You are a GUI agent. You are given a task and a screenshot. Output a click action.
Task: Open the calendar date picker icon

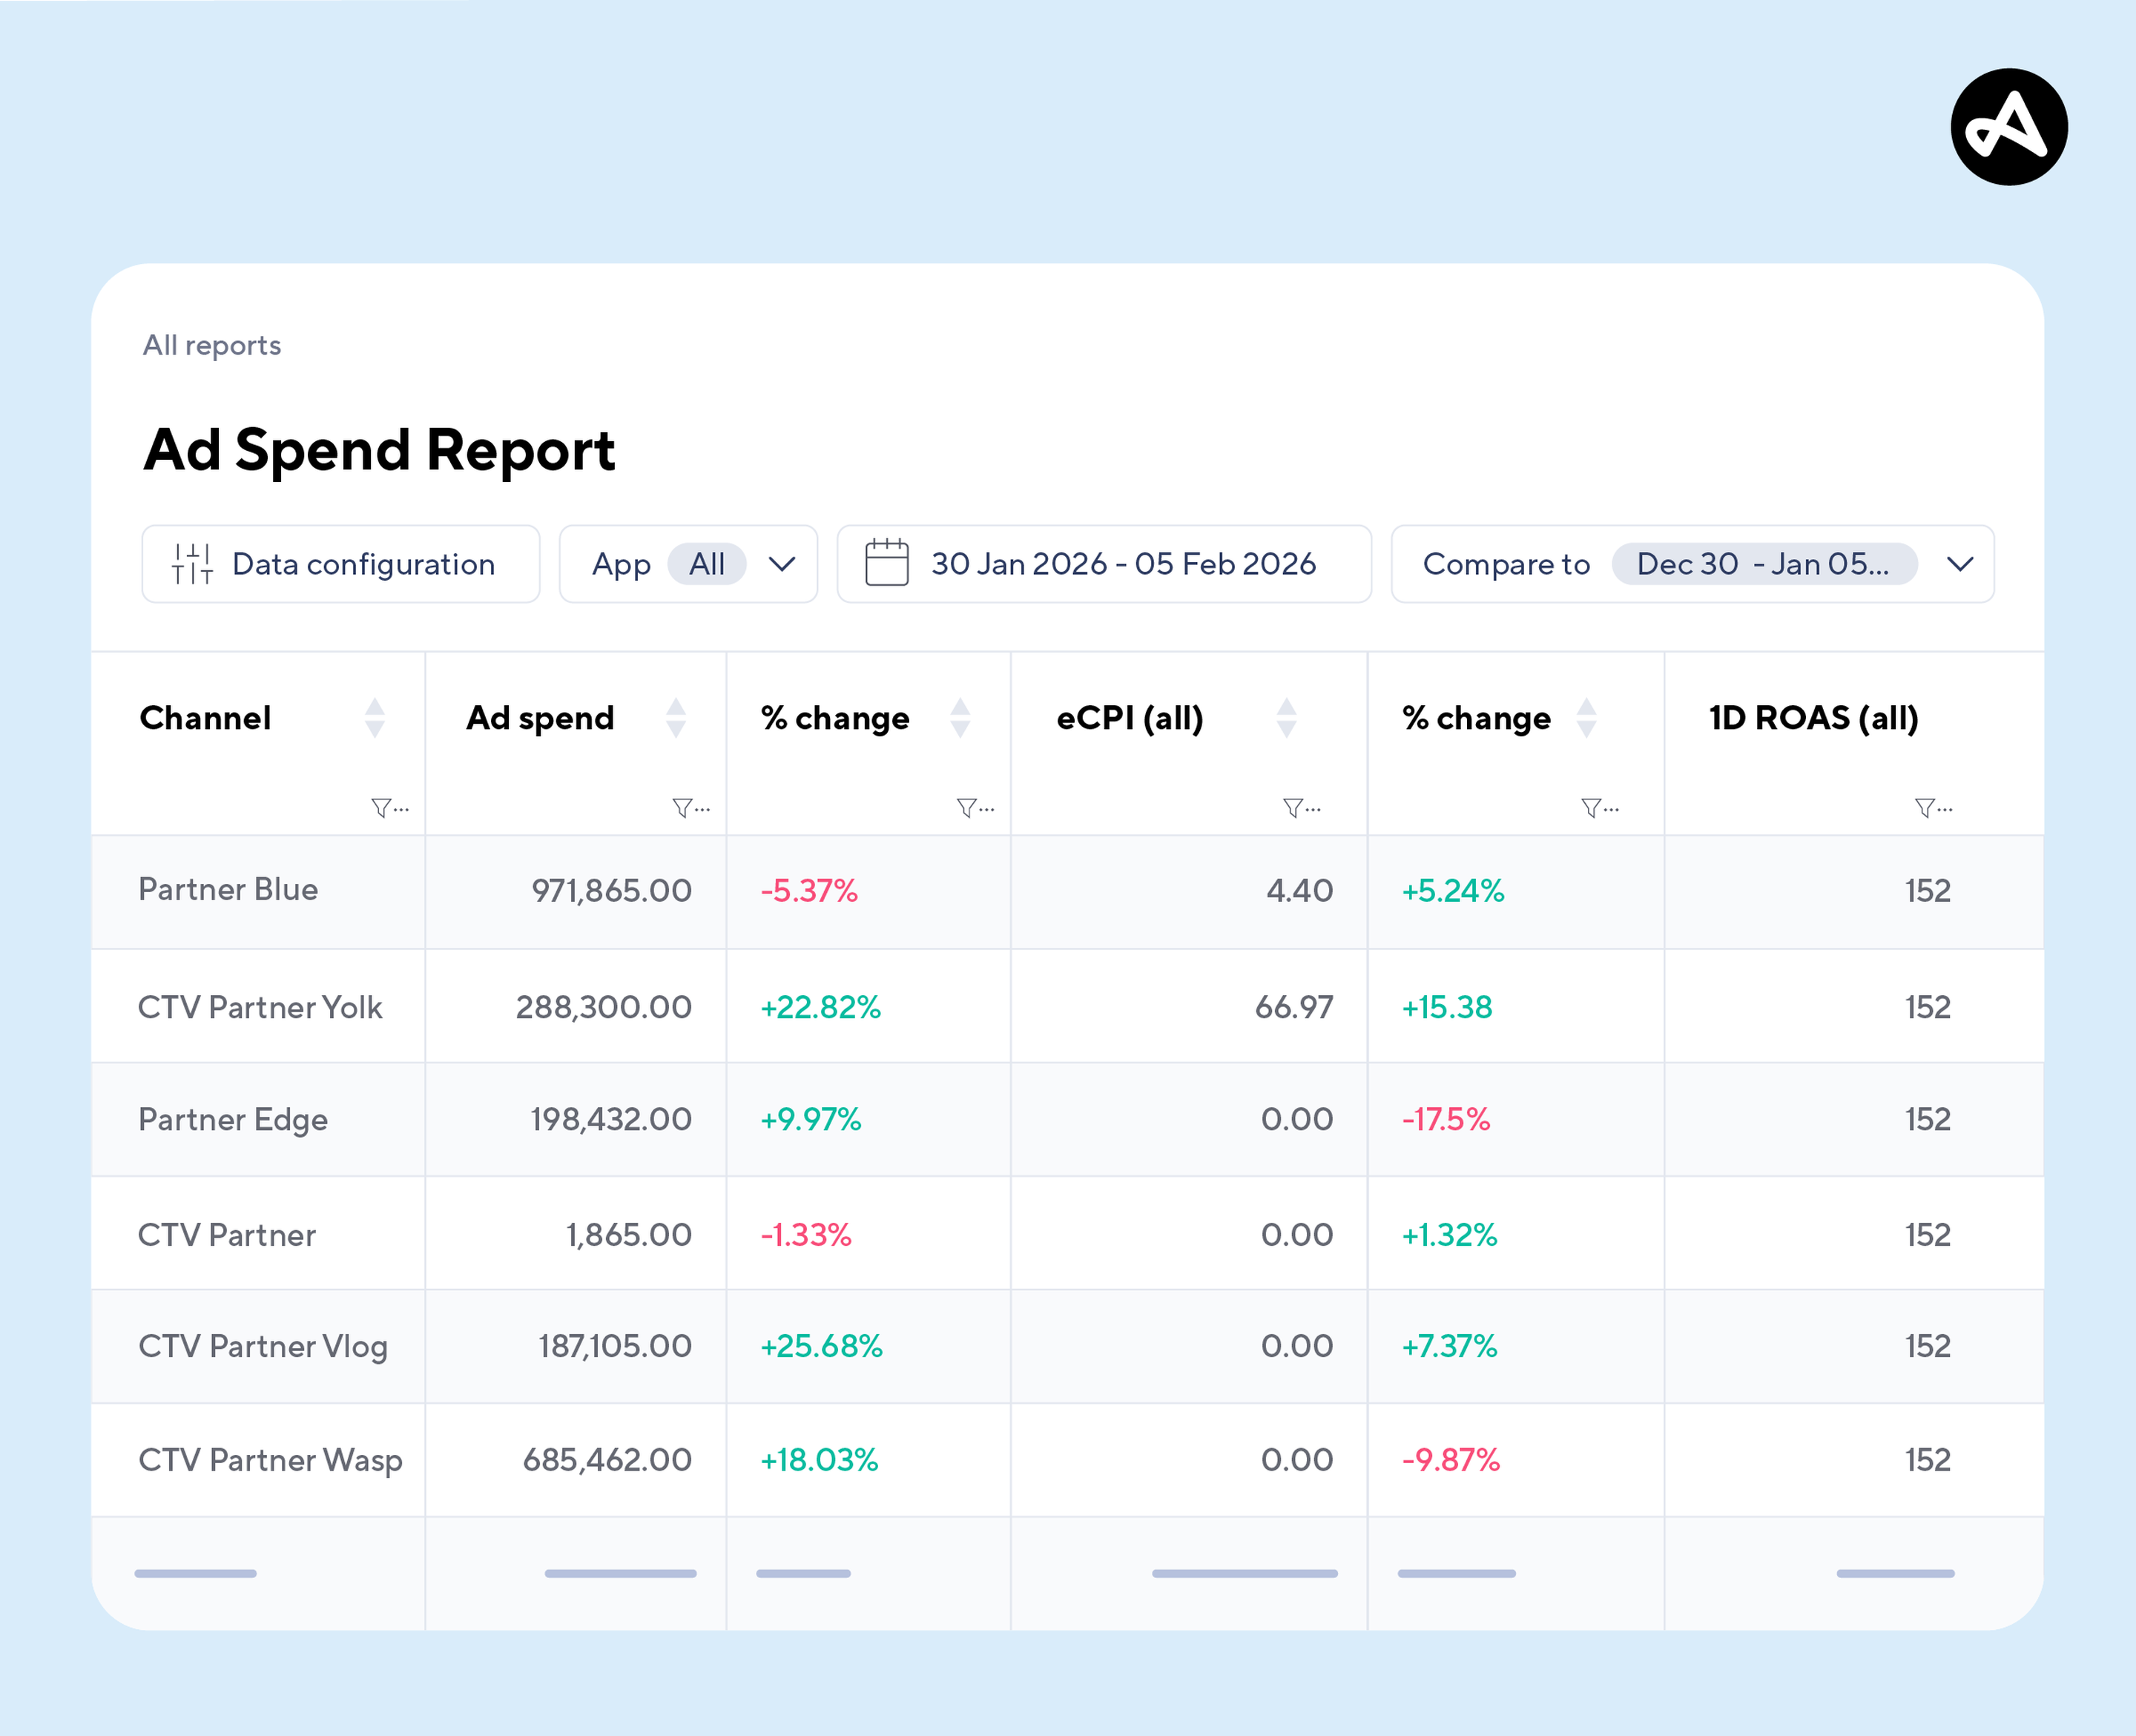889,564
